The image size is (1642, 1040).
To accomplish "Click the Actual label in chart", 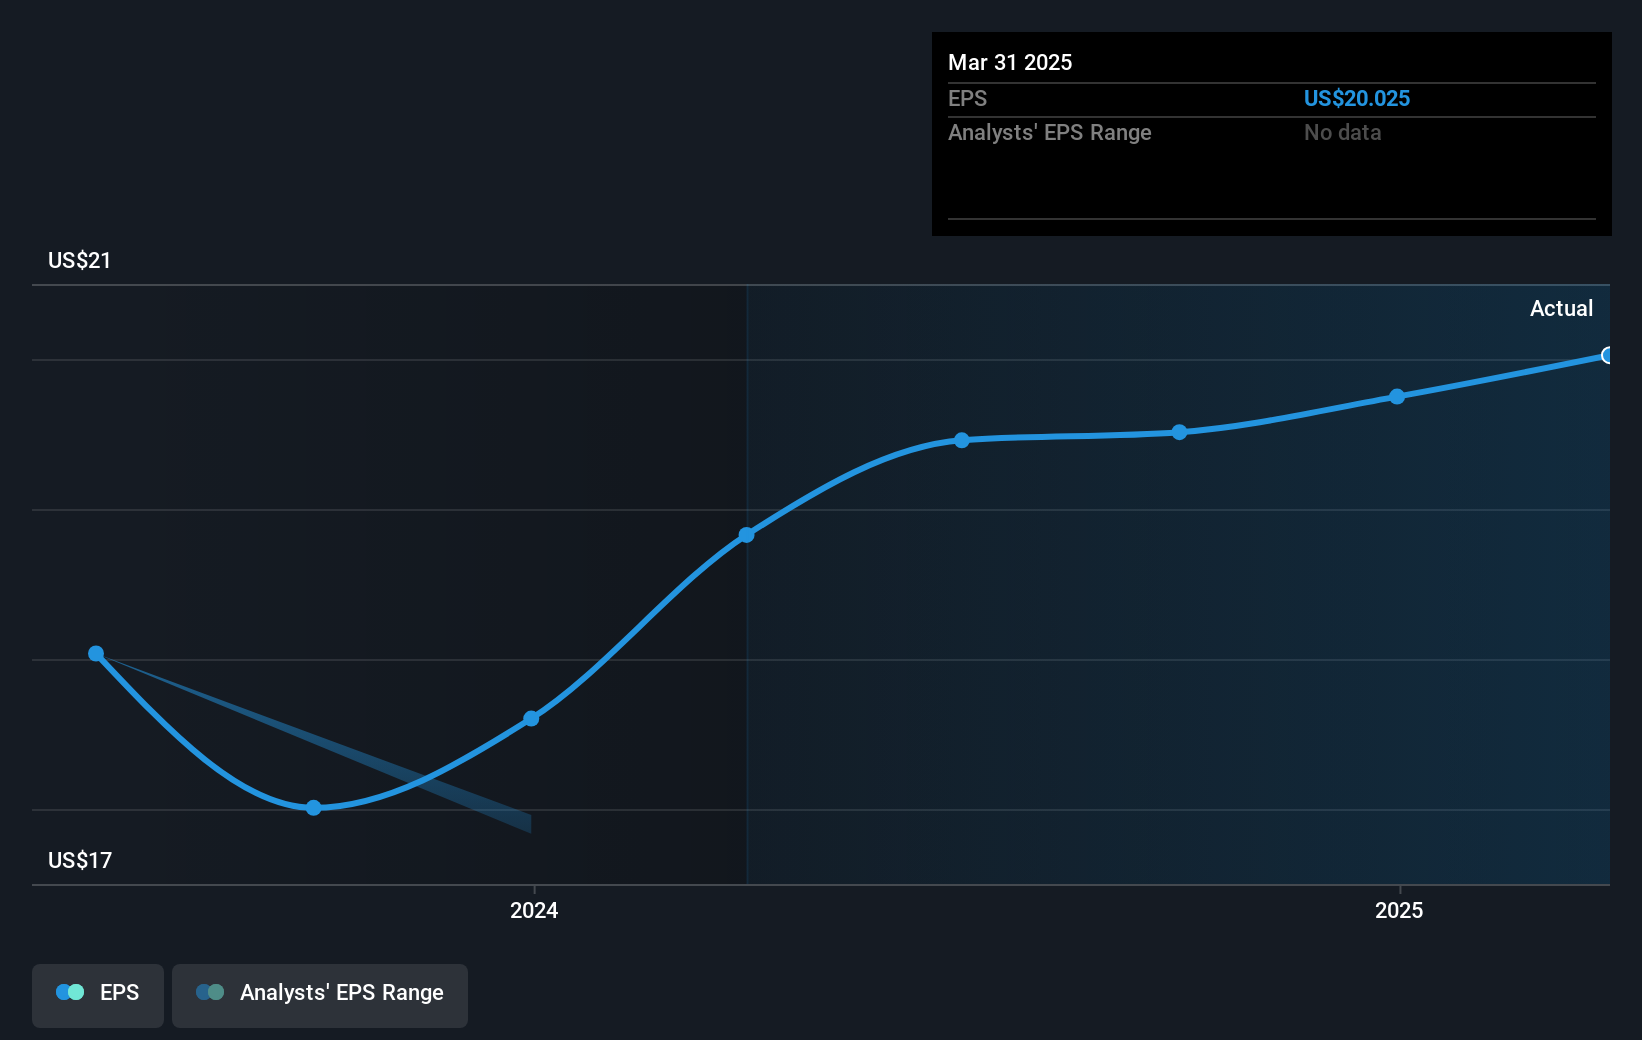I will tap(1561, 308).
